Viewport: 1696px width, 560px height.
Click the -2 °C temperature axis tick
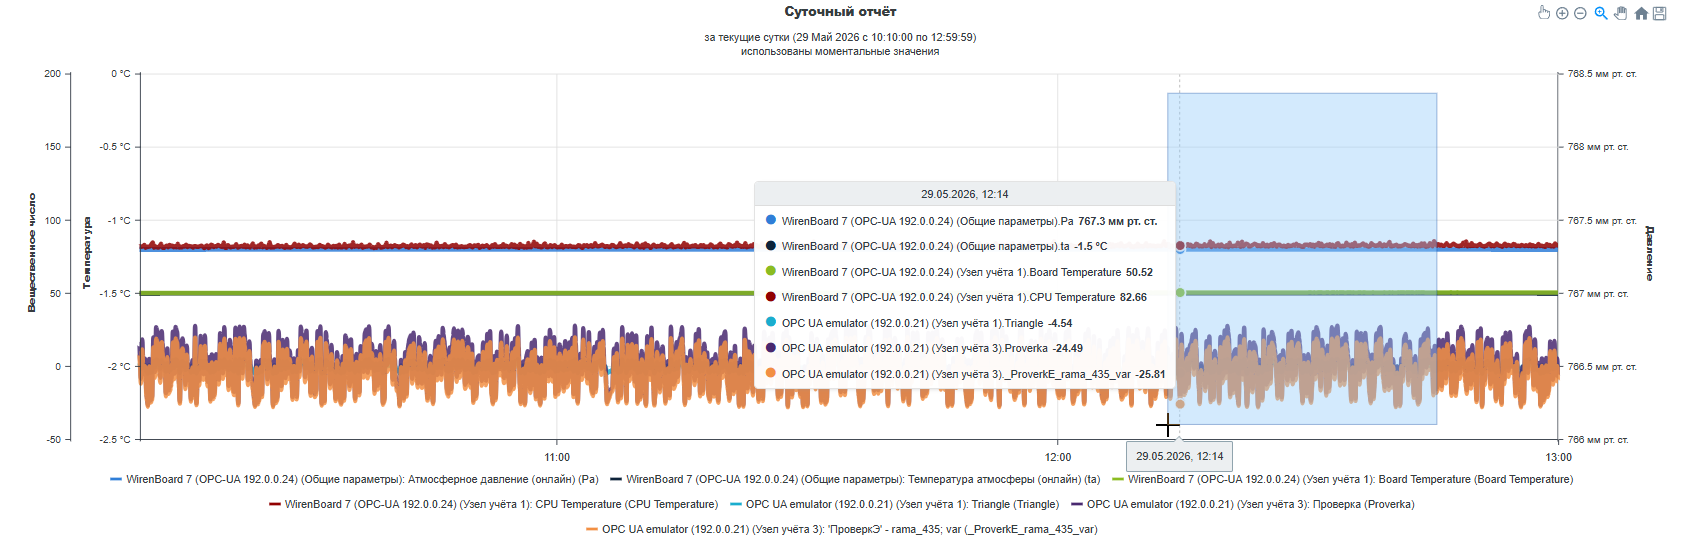tap(119, 367)
